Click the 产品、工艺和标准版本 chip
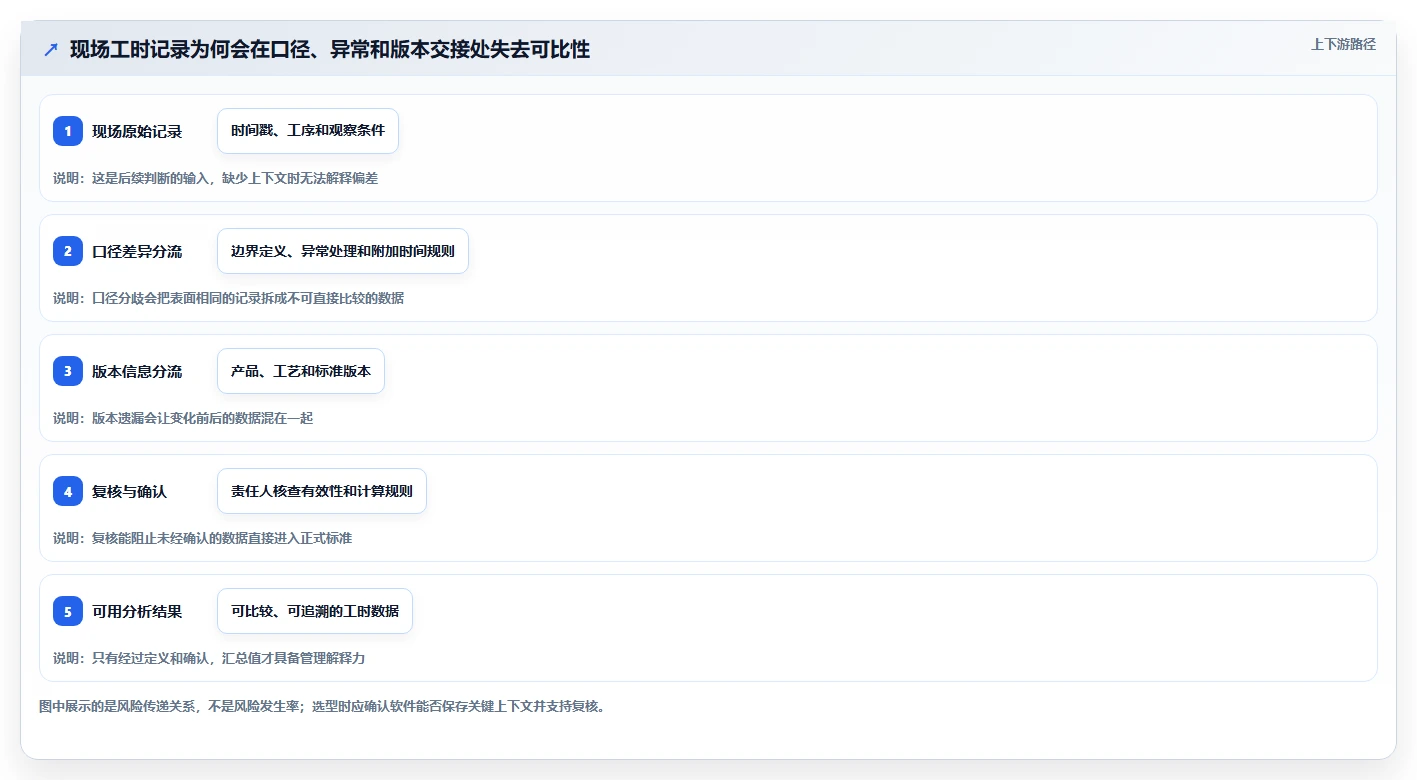The height and width of the screenshot is (780, 1417). pos(301,371)
